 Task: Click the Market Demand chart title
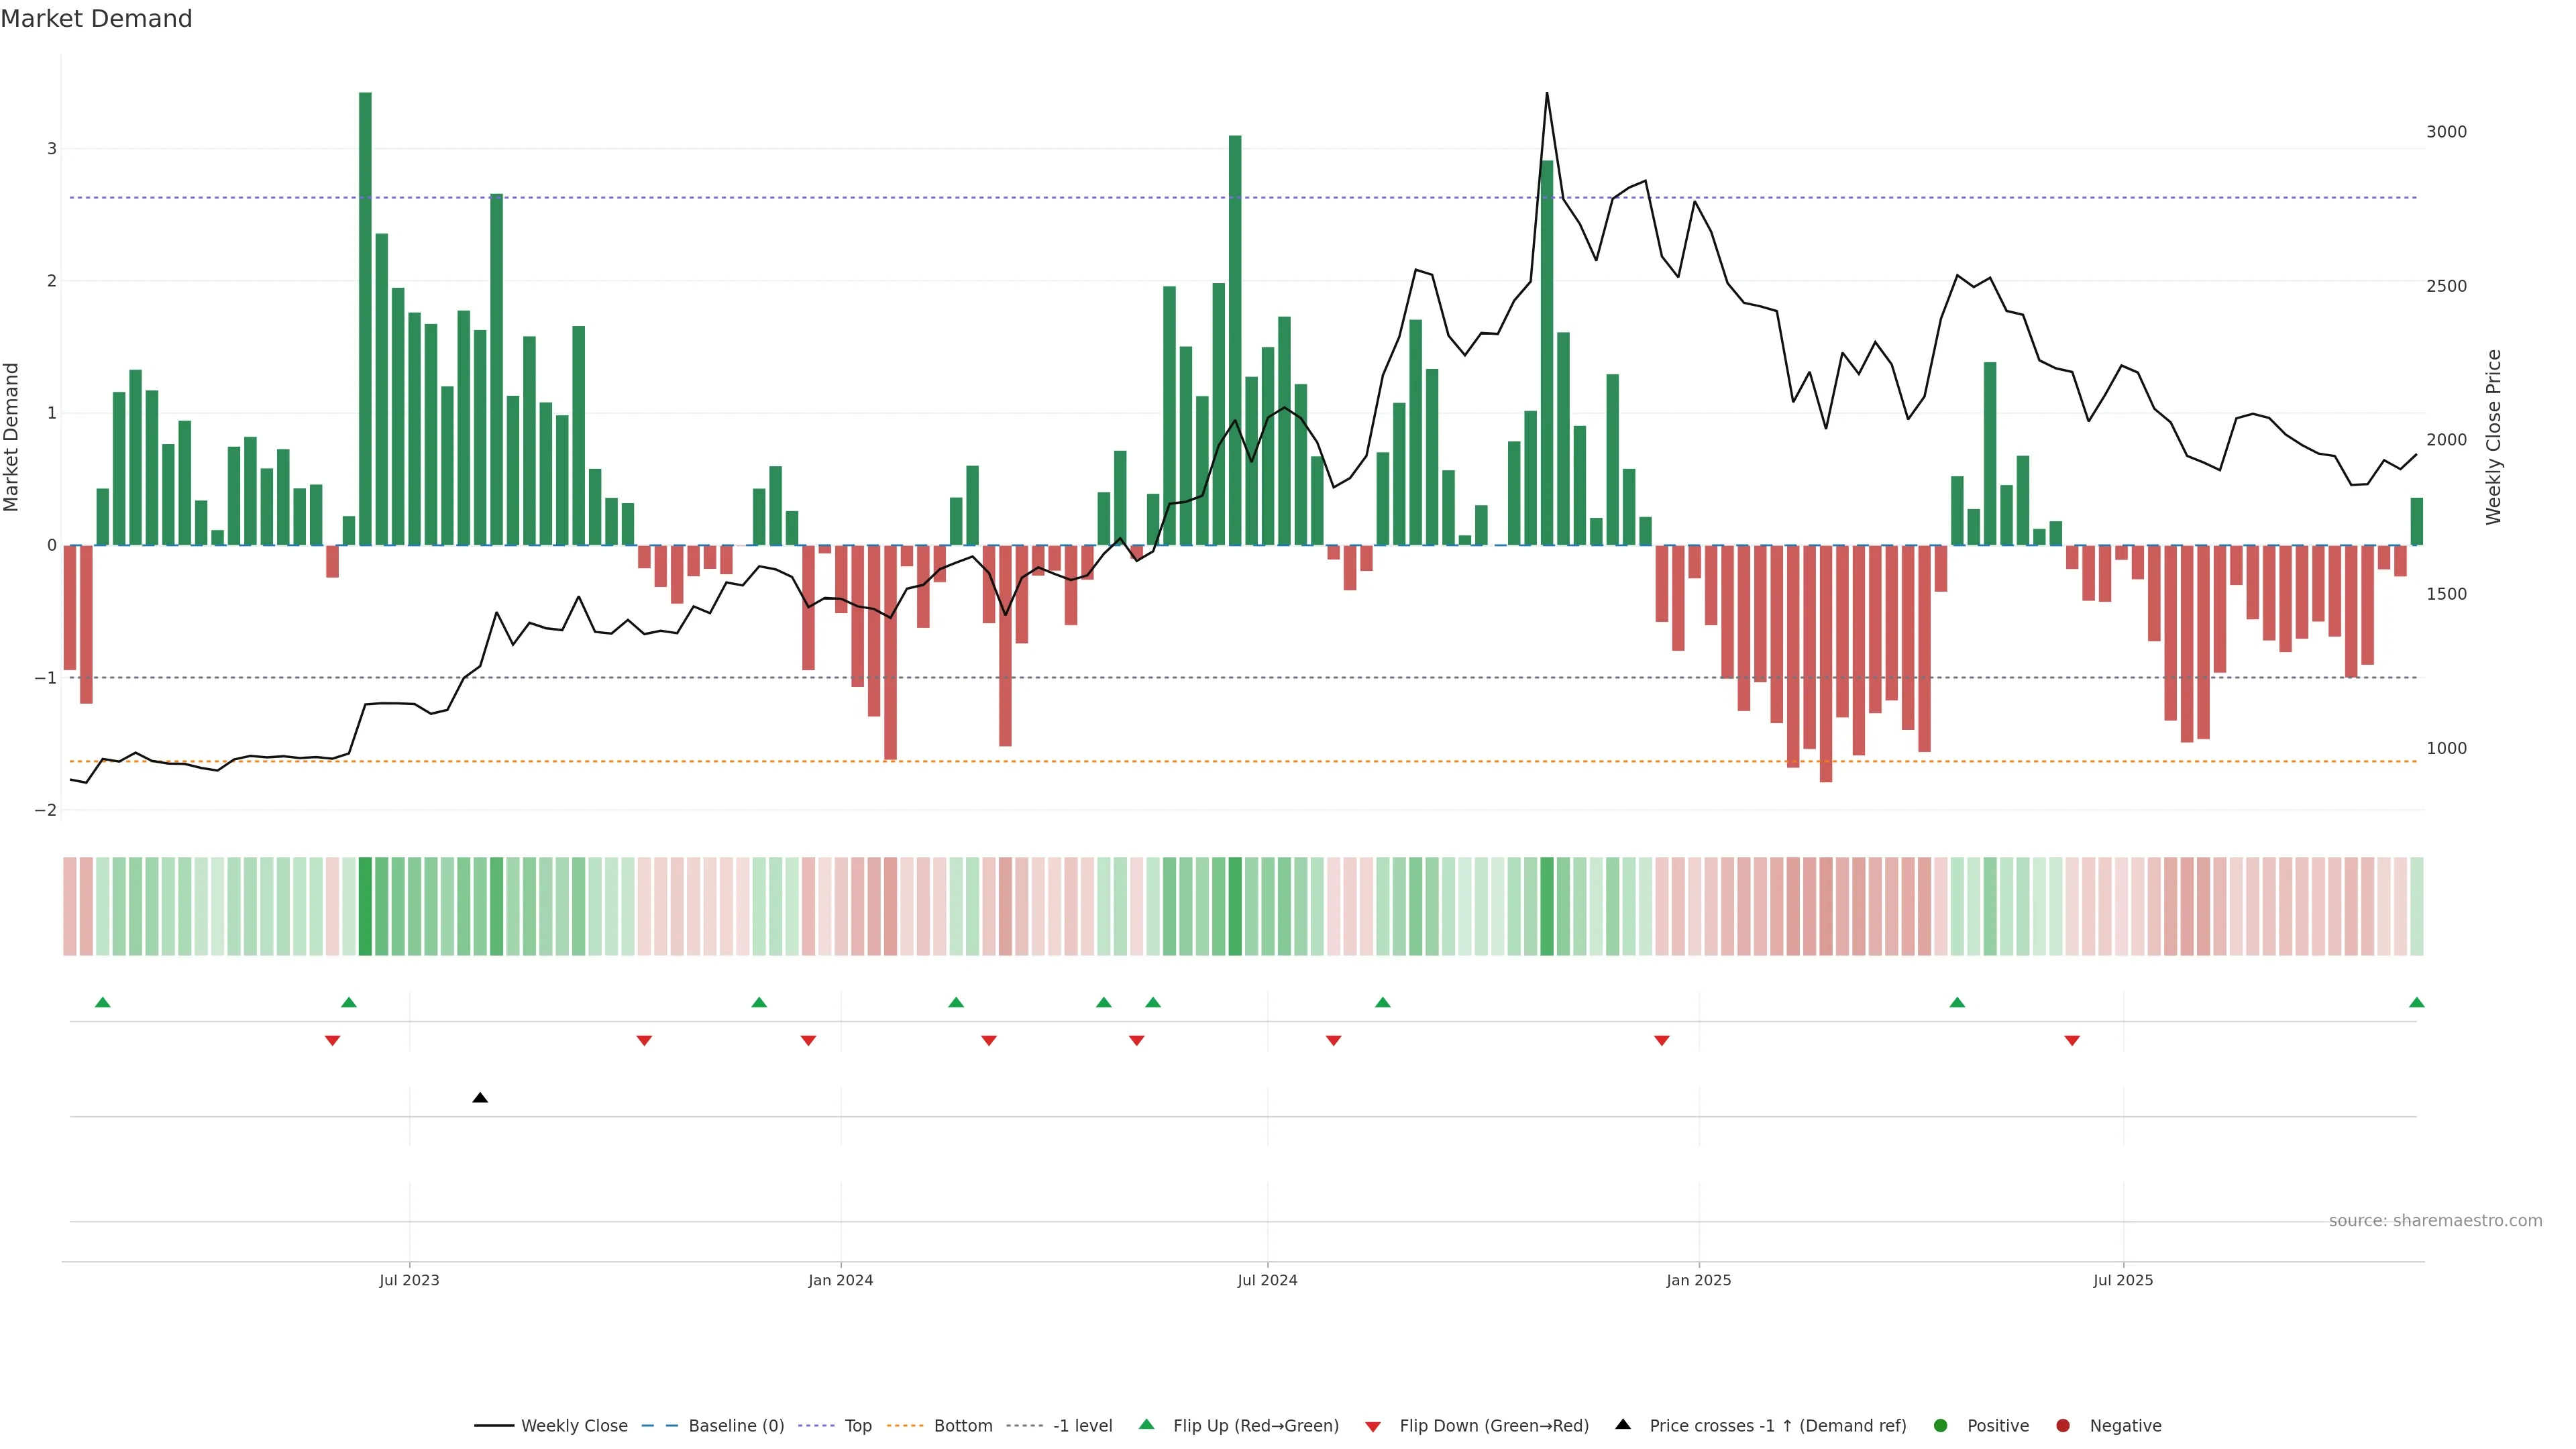click(x=97, y=19)
